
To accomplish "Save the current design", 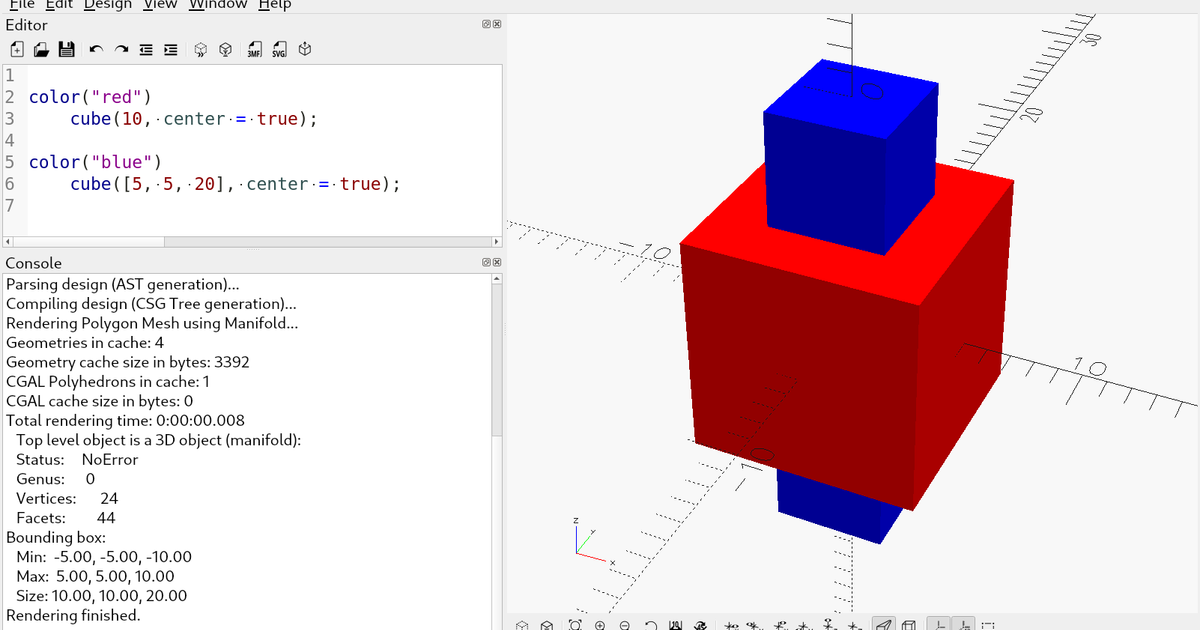I will [66, 48].
